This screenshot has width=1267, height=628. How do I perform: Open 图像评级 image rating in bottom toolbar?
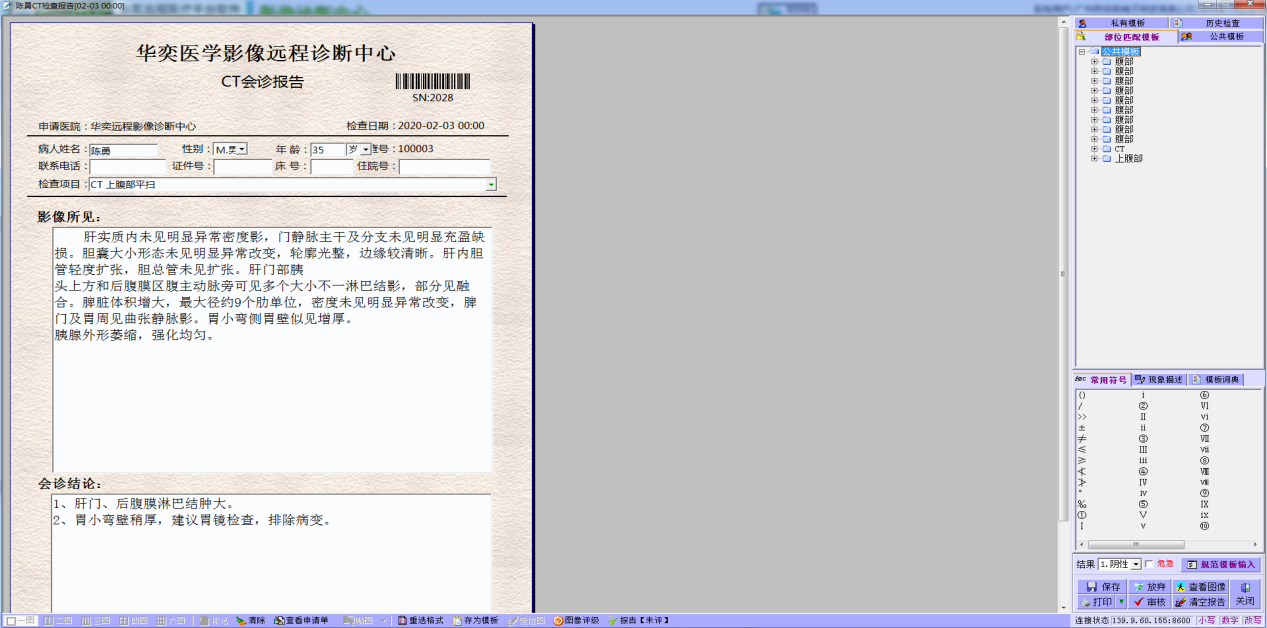click(x=575, y=621)
